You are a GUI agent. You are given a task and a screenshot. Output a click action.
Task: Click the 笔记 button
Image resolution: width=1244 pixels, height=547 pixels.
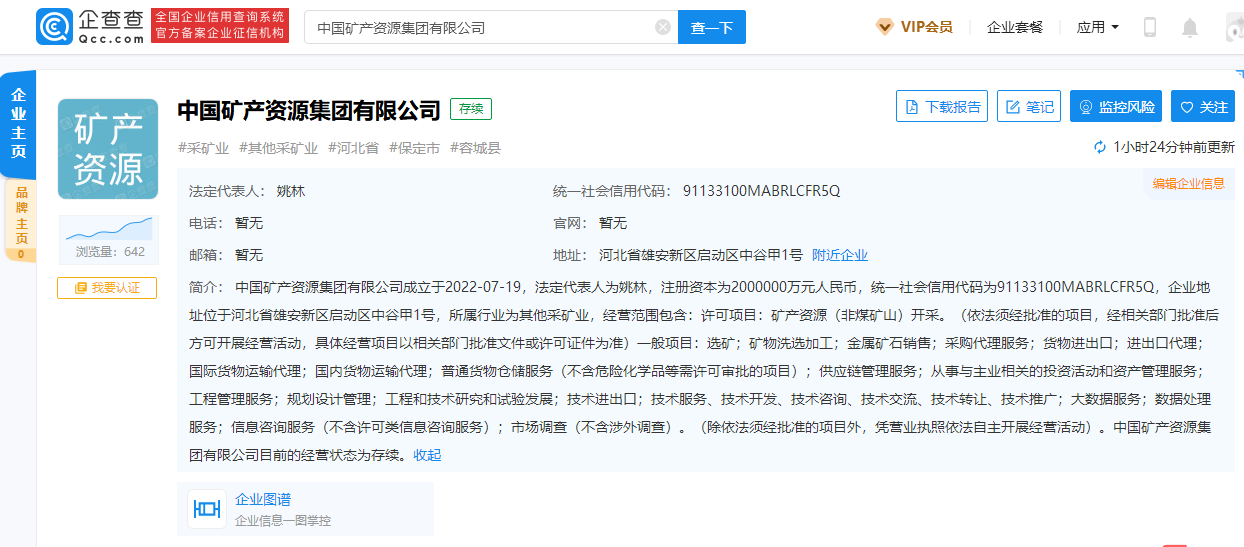coord(1029,107)
